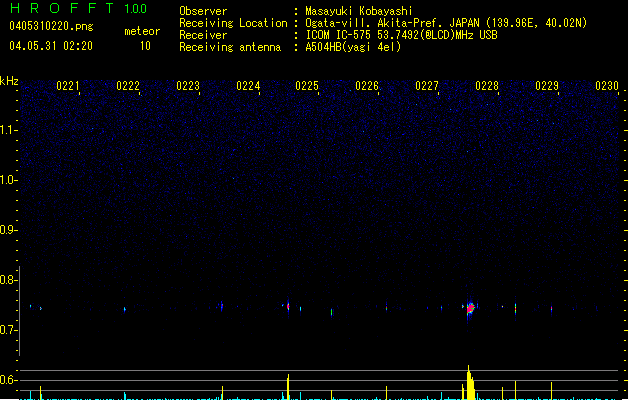629x400 pixels.
Task: Click receiver value ICOM IC-575 53.7492 MHz USB
Action: 401,35
